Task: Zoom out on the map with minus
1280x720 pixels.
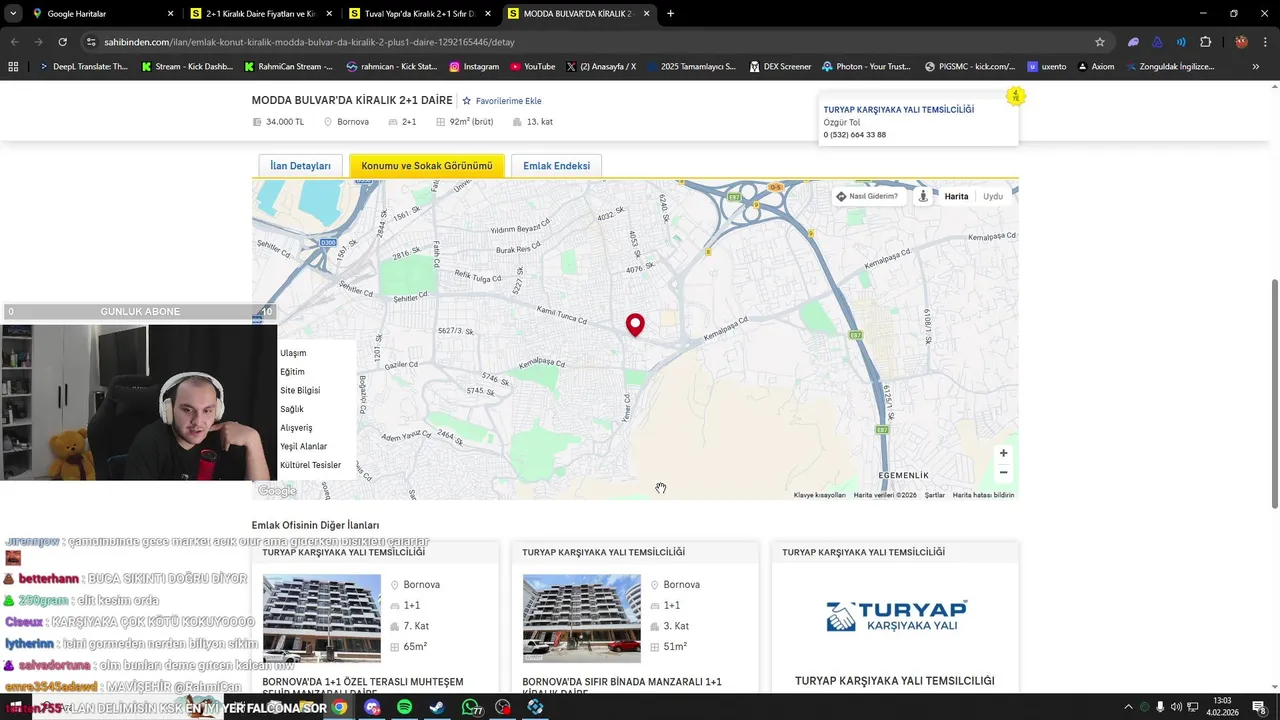Action: pos(1003,472)
